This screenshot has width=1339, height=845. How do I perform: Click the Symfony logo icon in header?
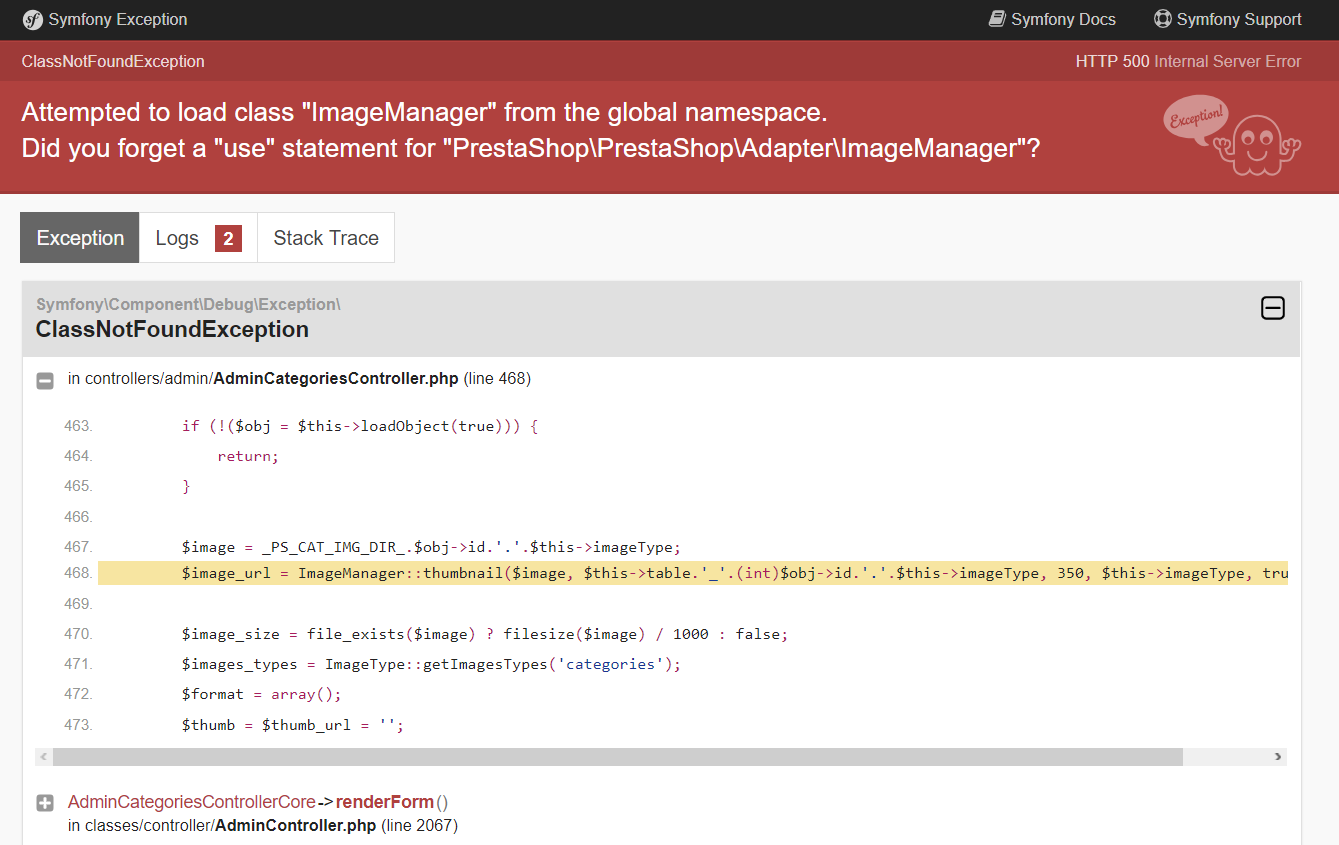click(33, 20)
